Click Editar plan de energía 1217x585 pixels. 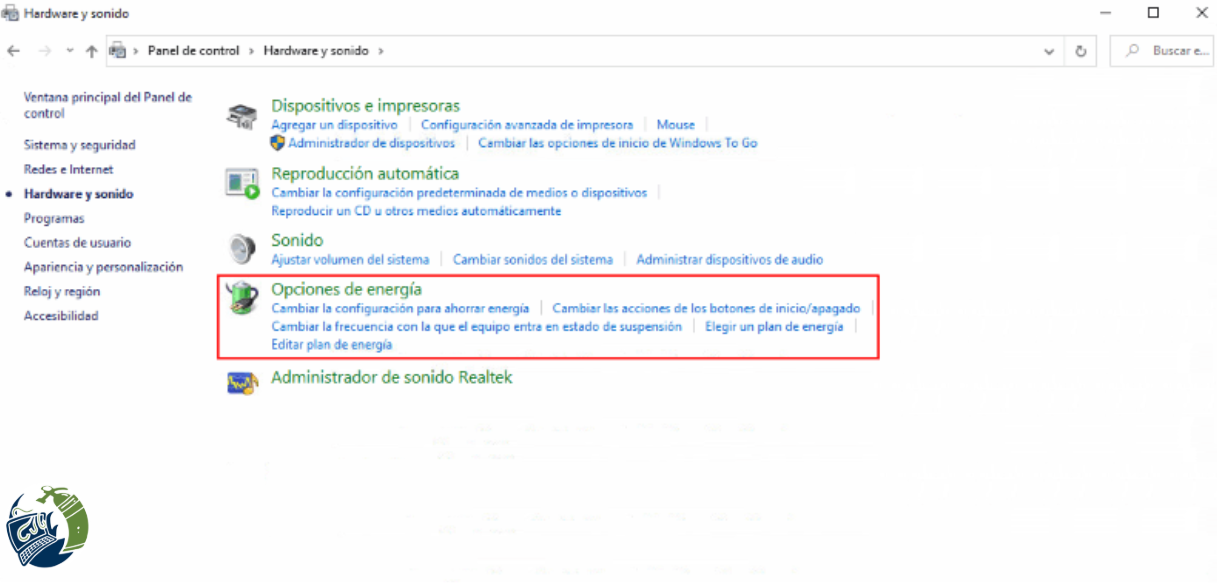(x=331, y=345)
